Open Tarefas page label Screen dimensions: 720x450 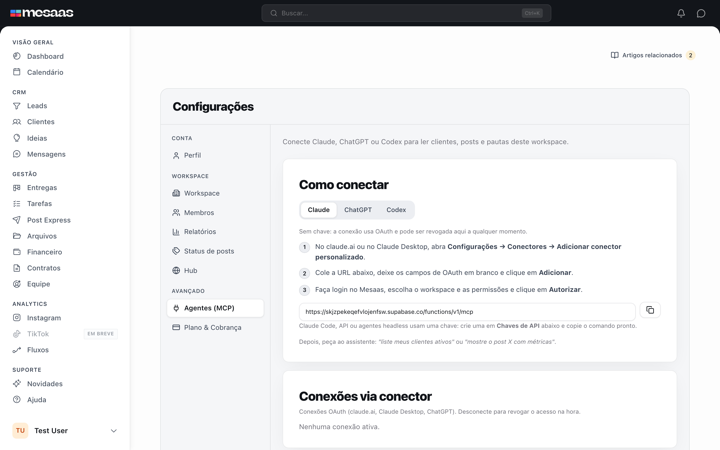coord(39,203)
